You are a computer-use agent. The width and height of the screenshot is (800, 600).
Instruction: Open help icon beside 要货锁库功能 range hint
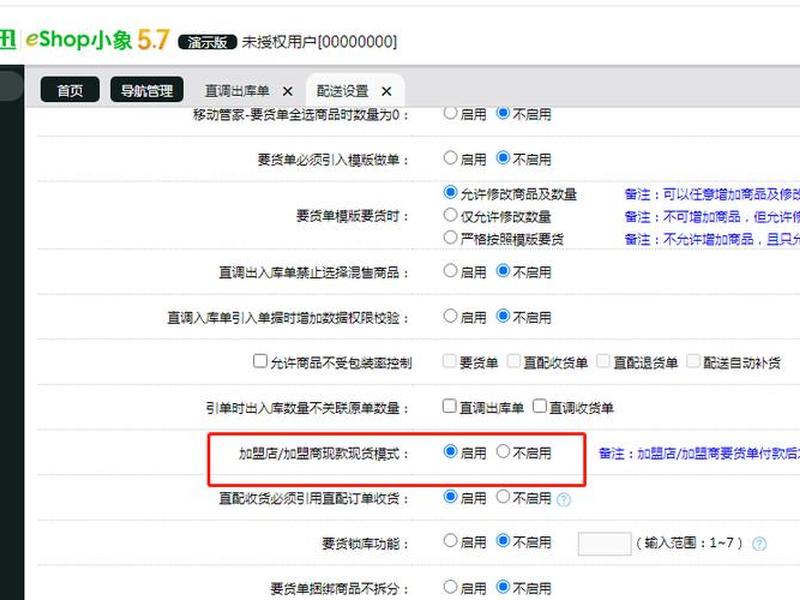click(759, 544)
